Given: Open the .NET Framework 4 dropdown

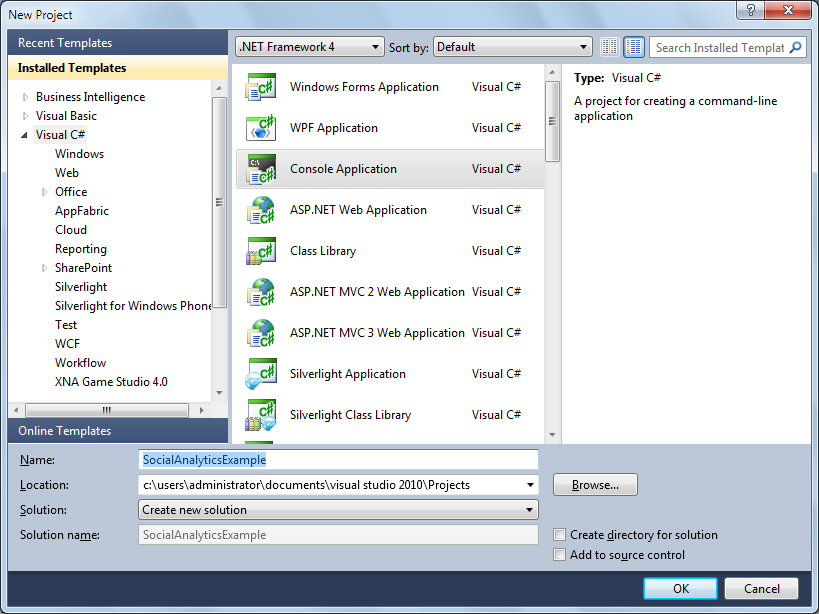Looking at the screenshot, I should click(310, 47).
